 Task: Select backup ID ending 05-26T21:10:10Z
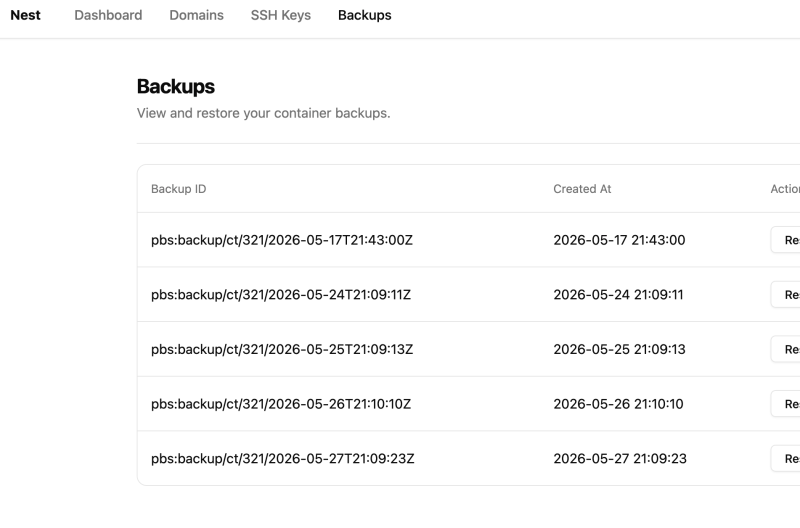(281, 404)
